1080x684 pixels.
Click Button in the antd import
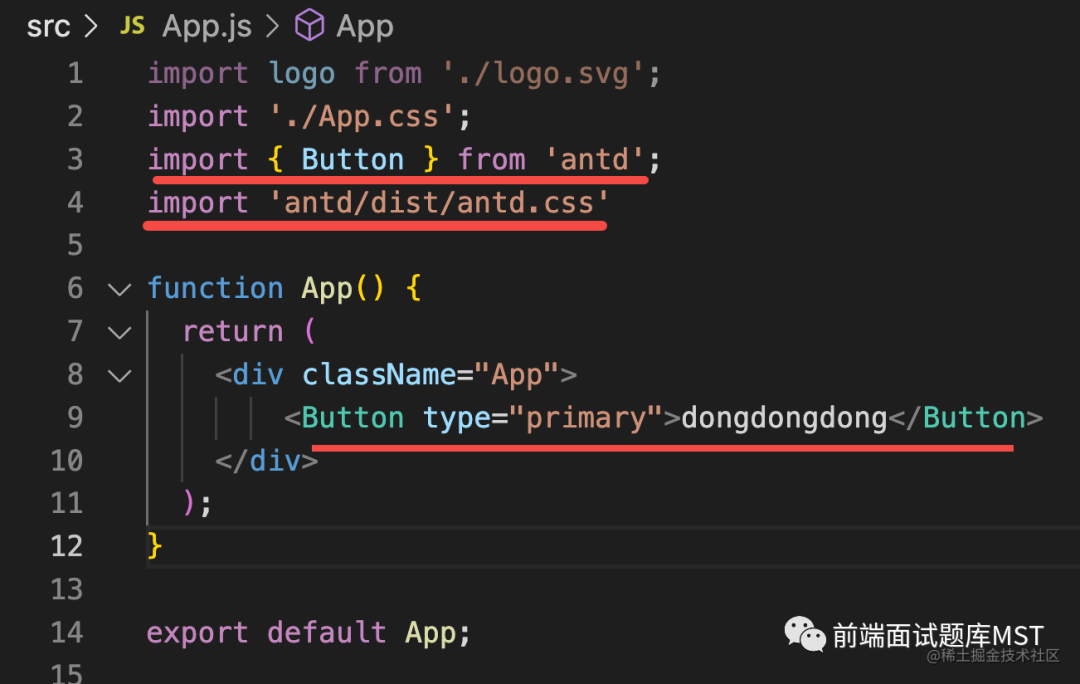coord(353,160)
